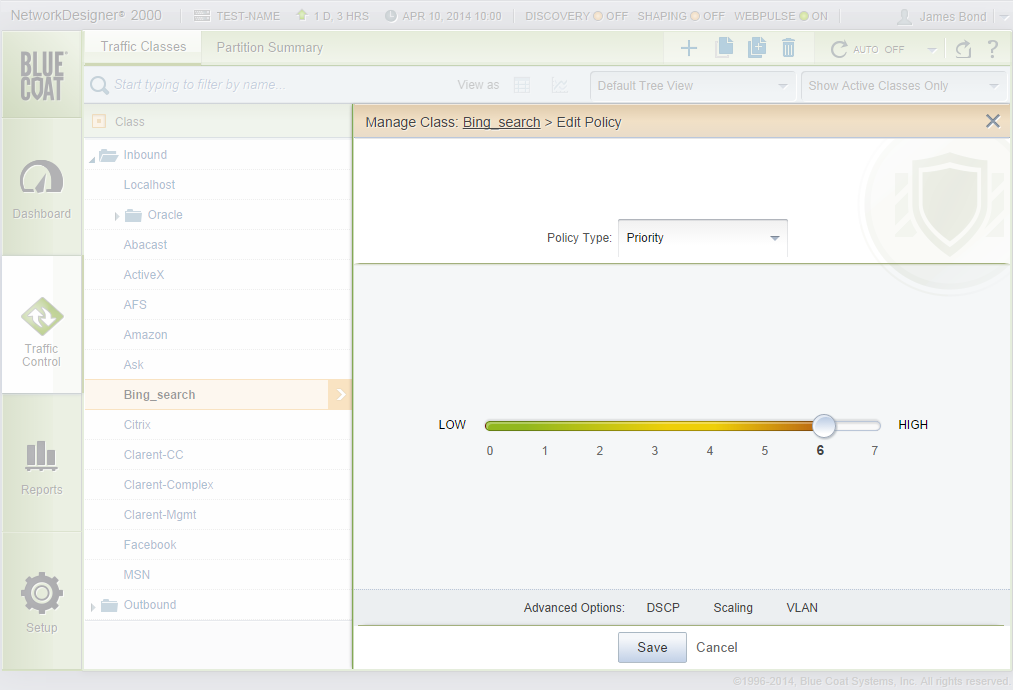Open the Dashboard gauge icon

41,177
